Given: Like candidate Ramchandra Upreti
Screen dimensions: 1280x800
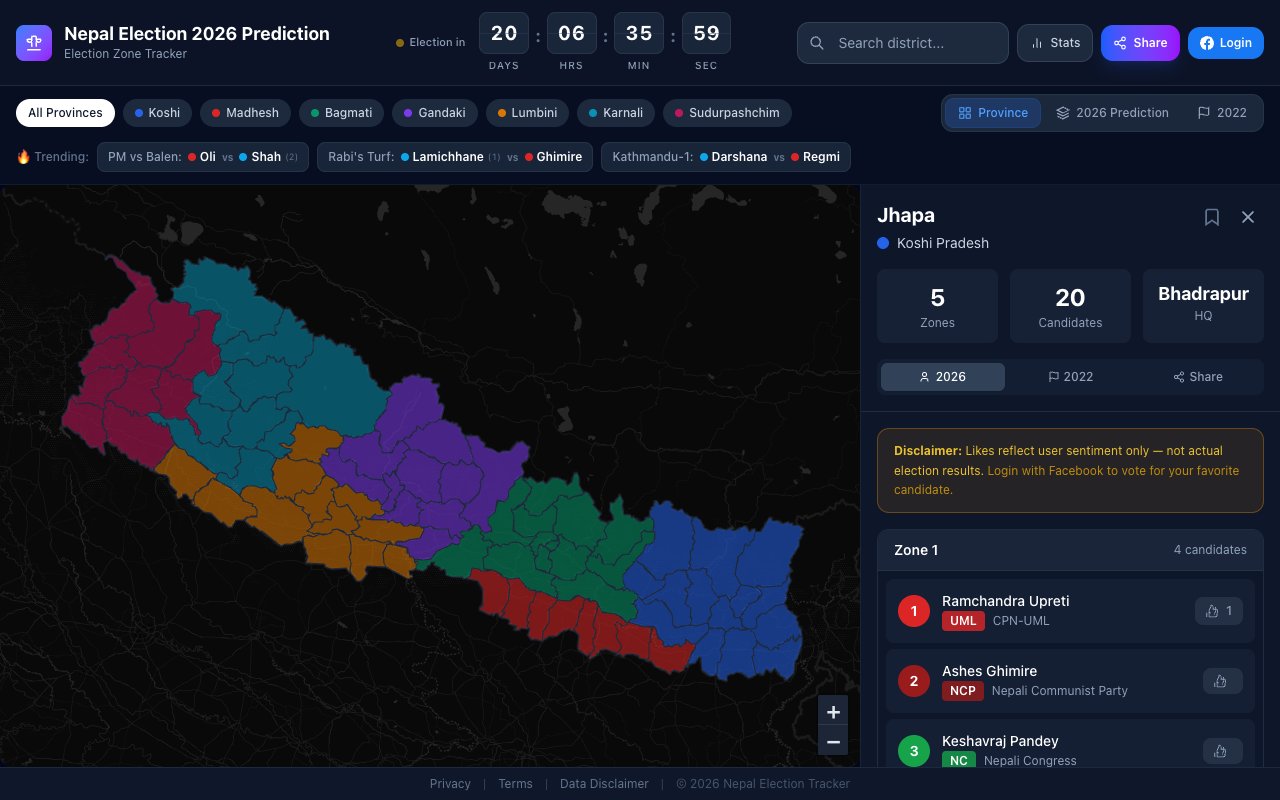Looking at the screenshot, I should [x=1218, y=611].
